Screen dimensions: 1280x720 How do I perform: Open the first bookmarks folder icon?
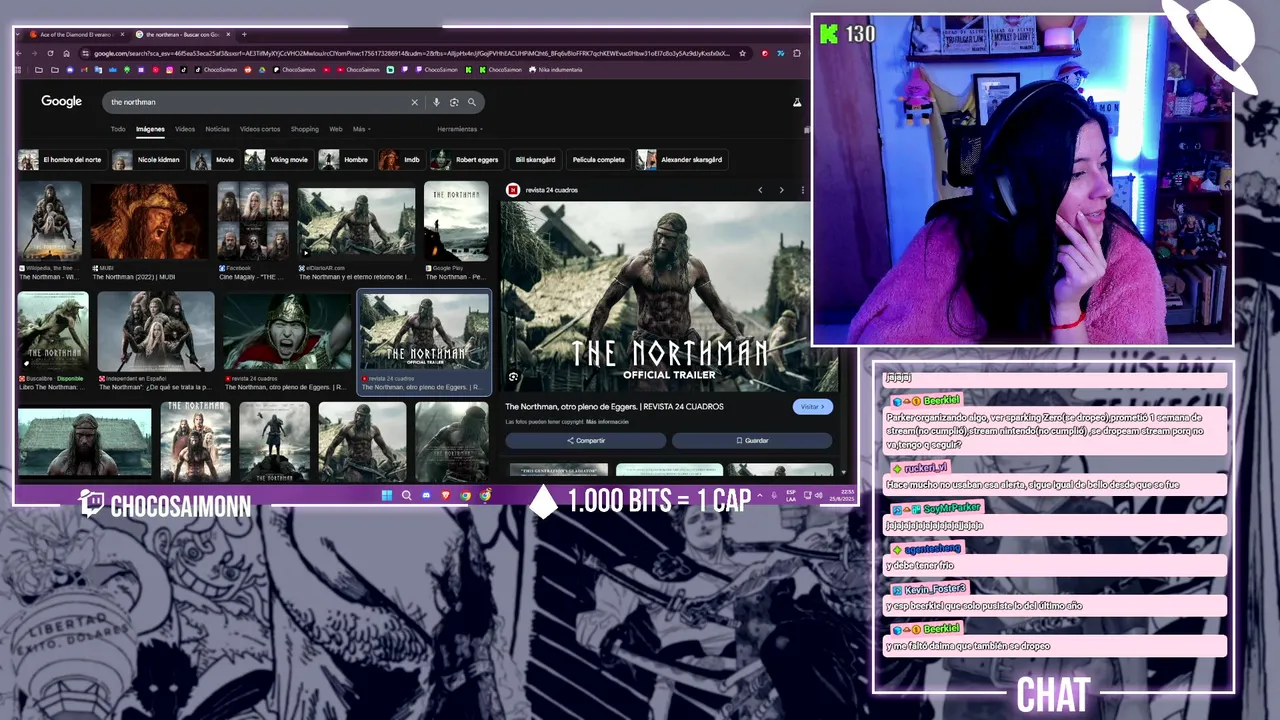pos(39,70)
